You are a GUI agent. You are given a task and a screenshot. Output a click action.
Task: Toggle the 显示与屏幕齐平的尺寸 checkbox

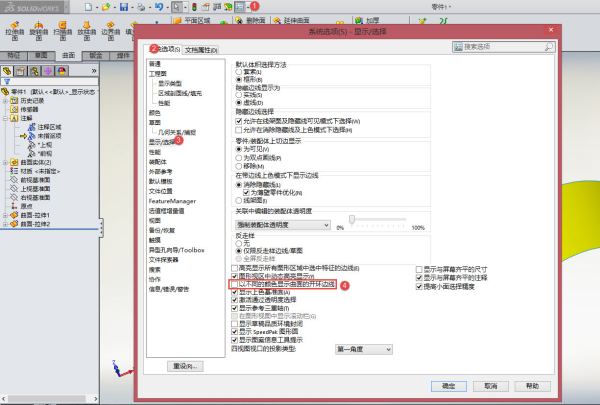[419, 269]
